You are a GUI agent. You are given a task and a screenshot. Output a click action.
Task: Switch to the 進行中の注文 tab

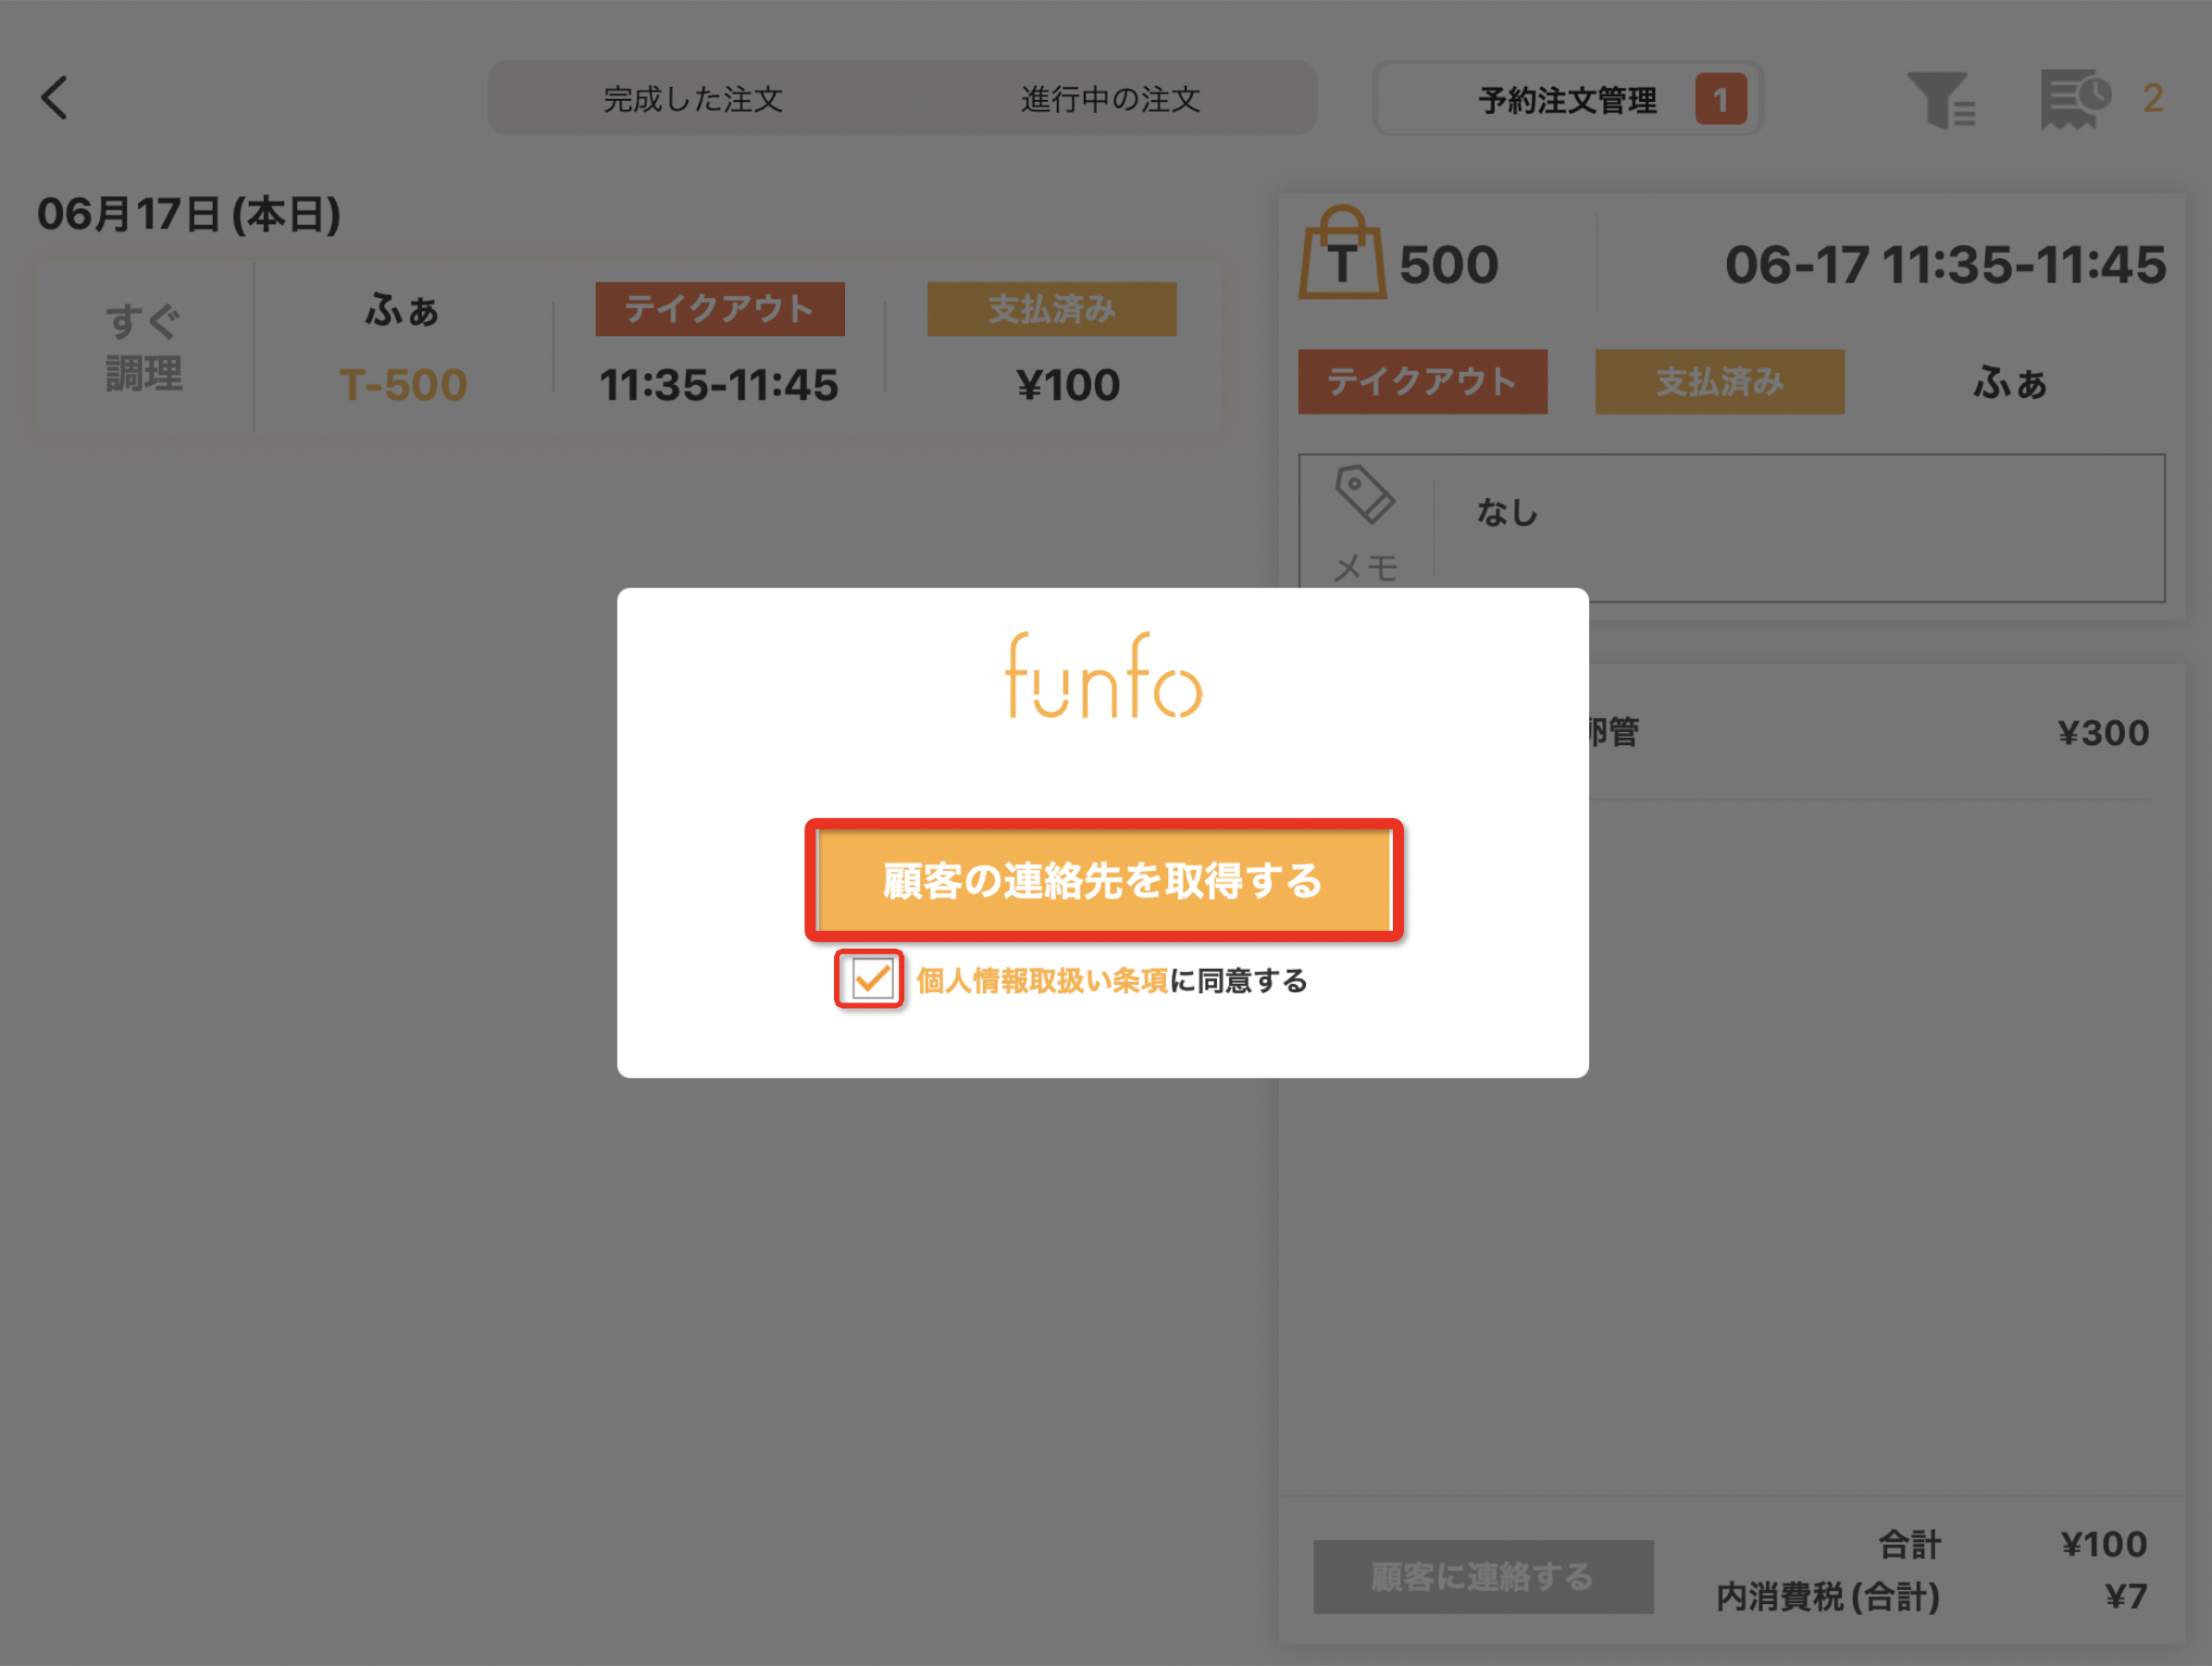click(1110, 99)
